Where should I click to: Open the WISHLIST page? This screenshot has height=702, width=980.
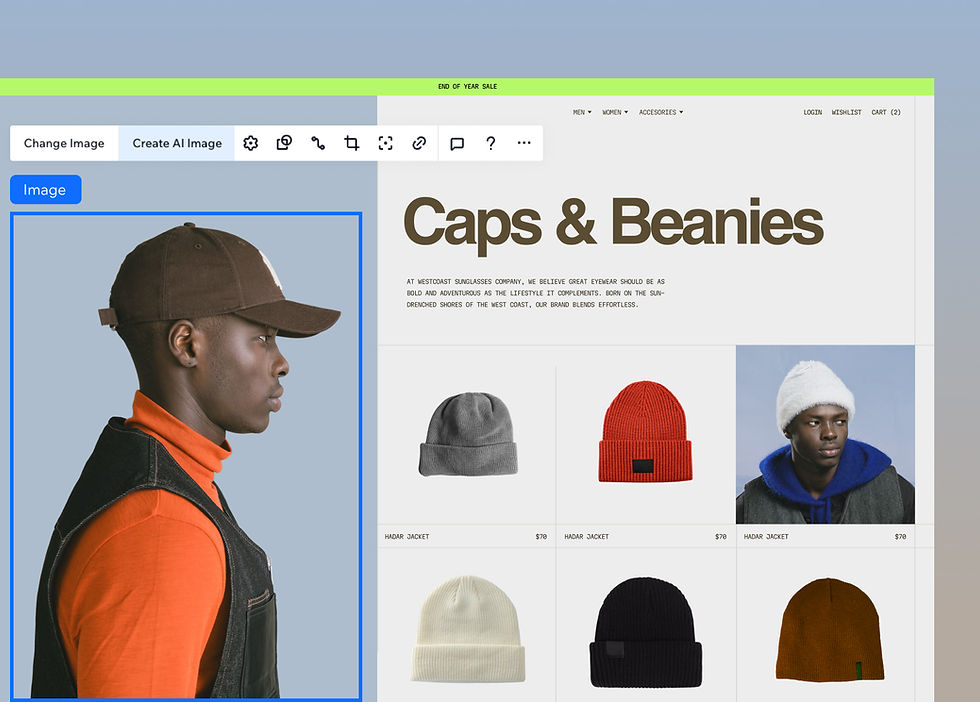point(846,112)
